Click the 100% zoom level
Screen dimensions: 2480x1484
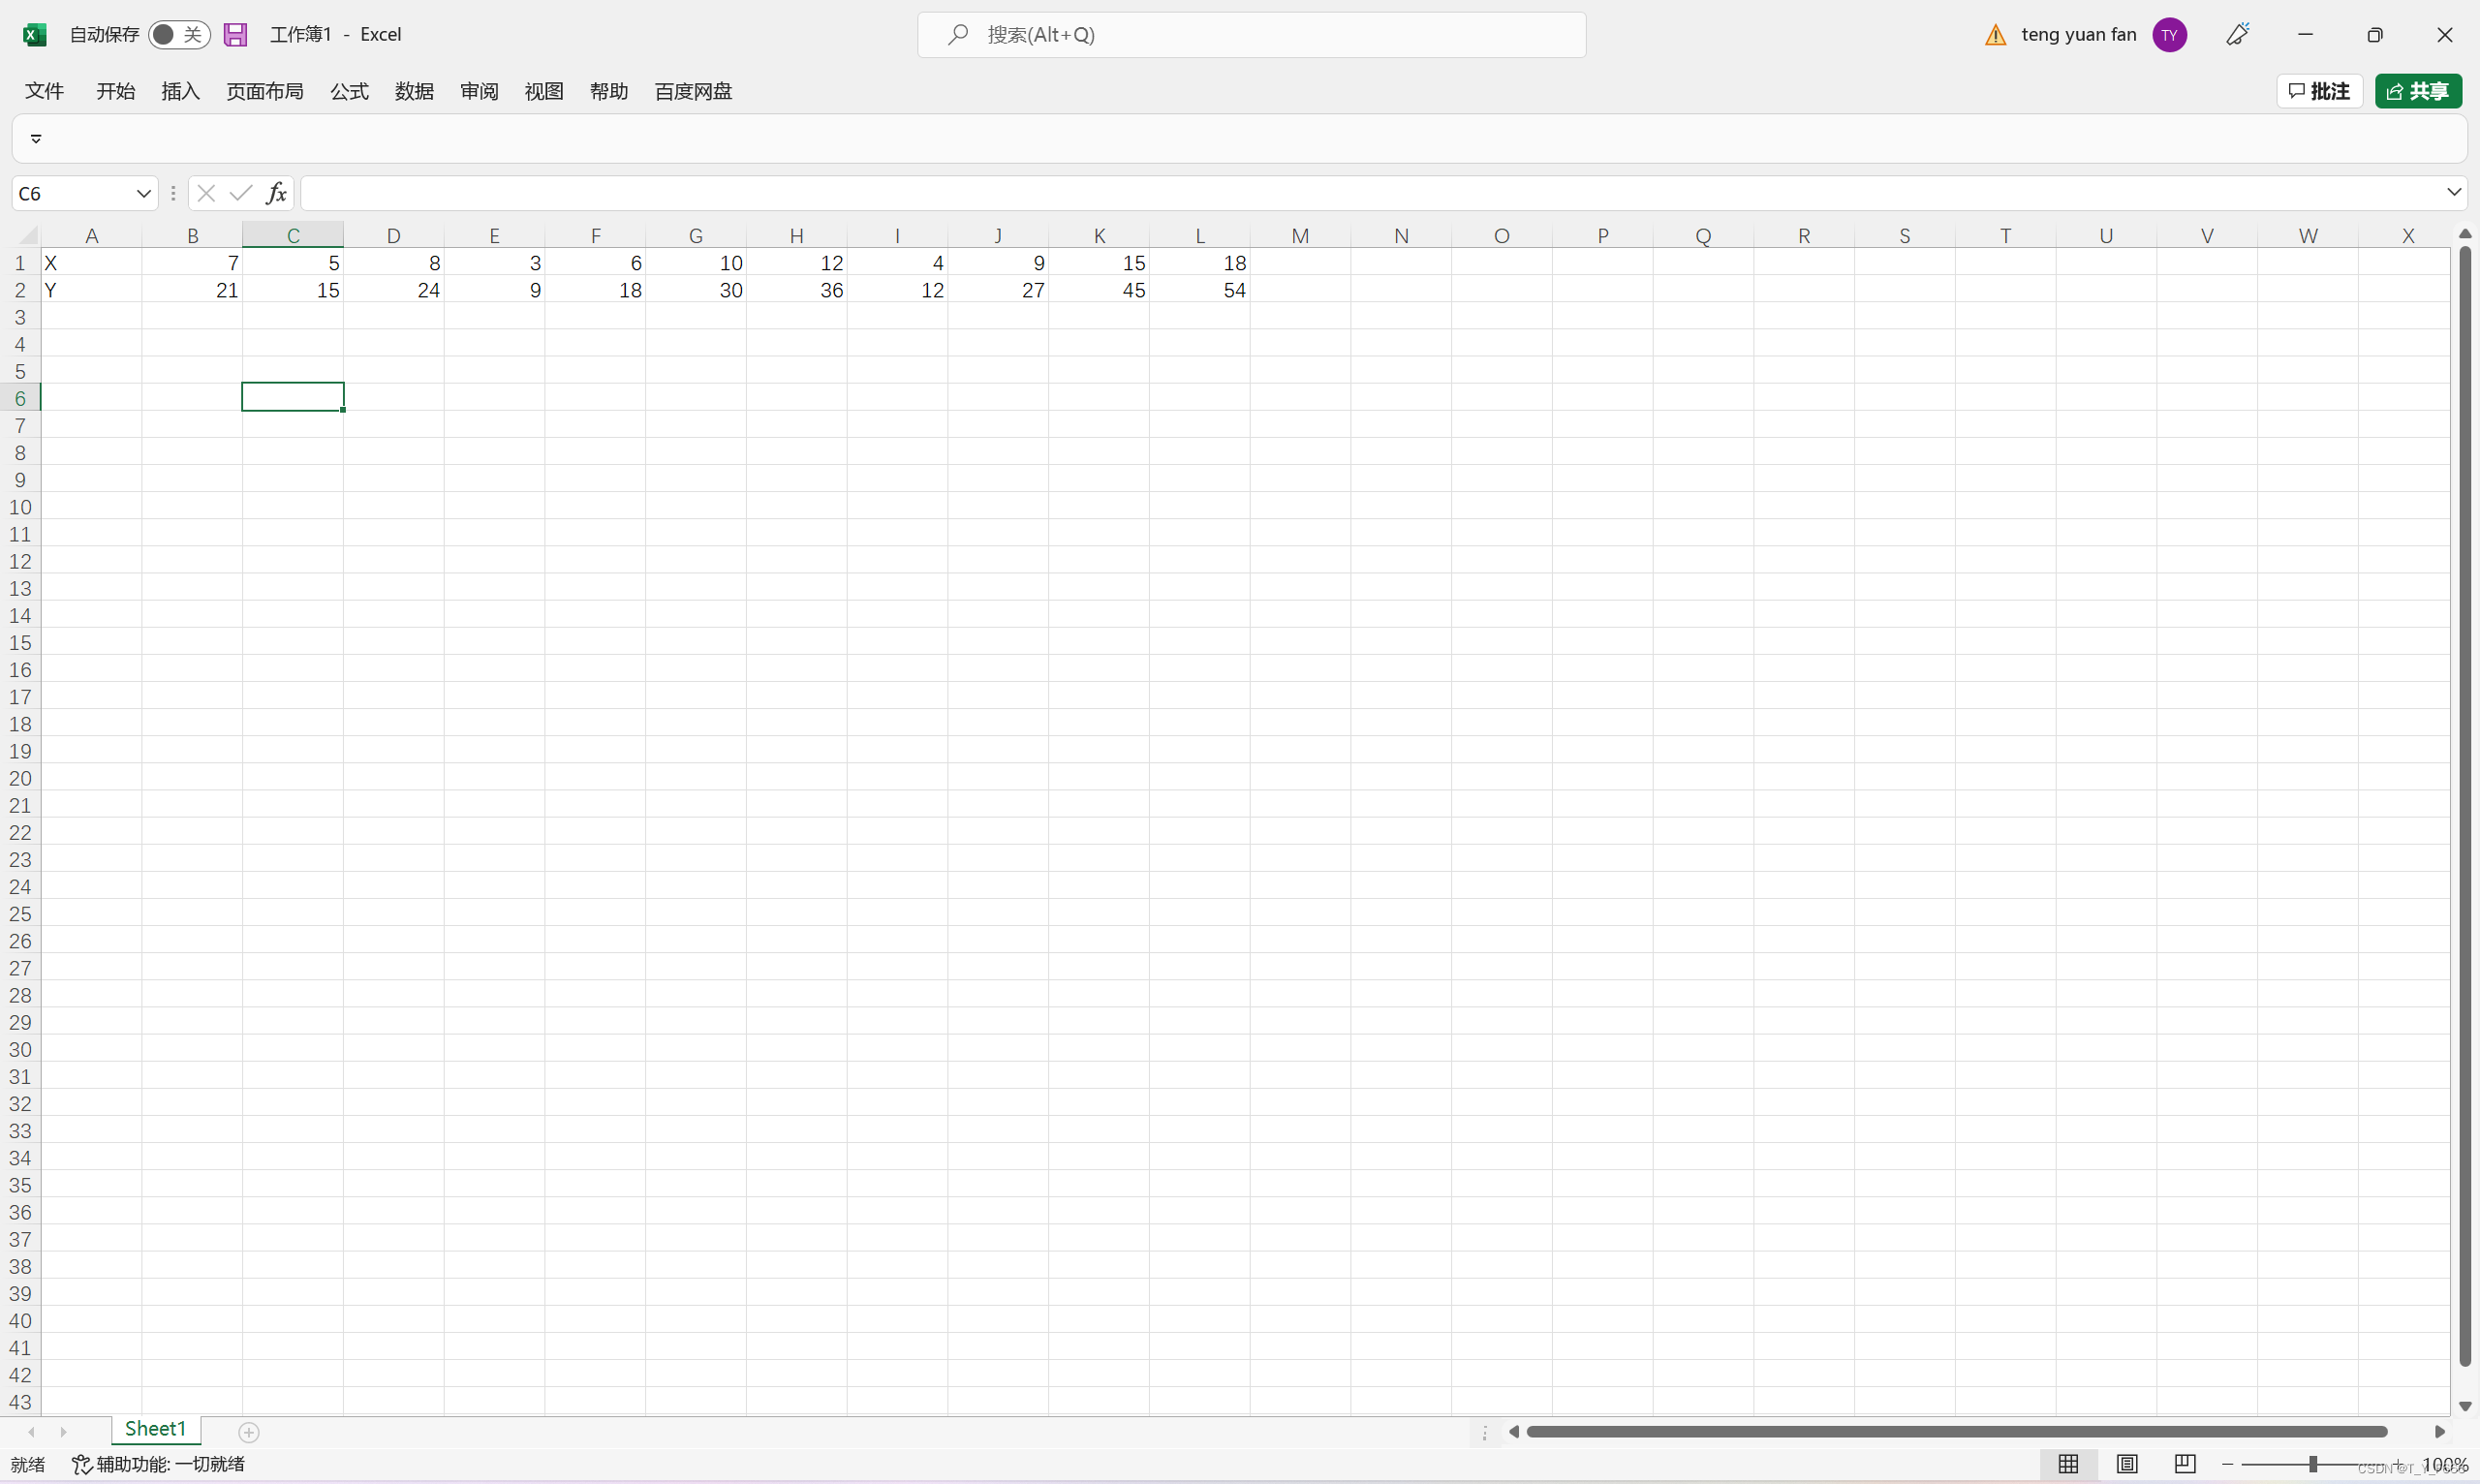point(2445,1465)
